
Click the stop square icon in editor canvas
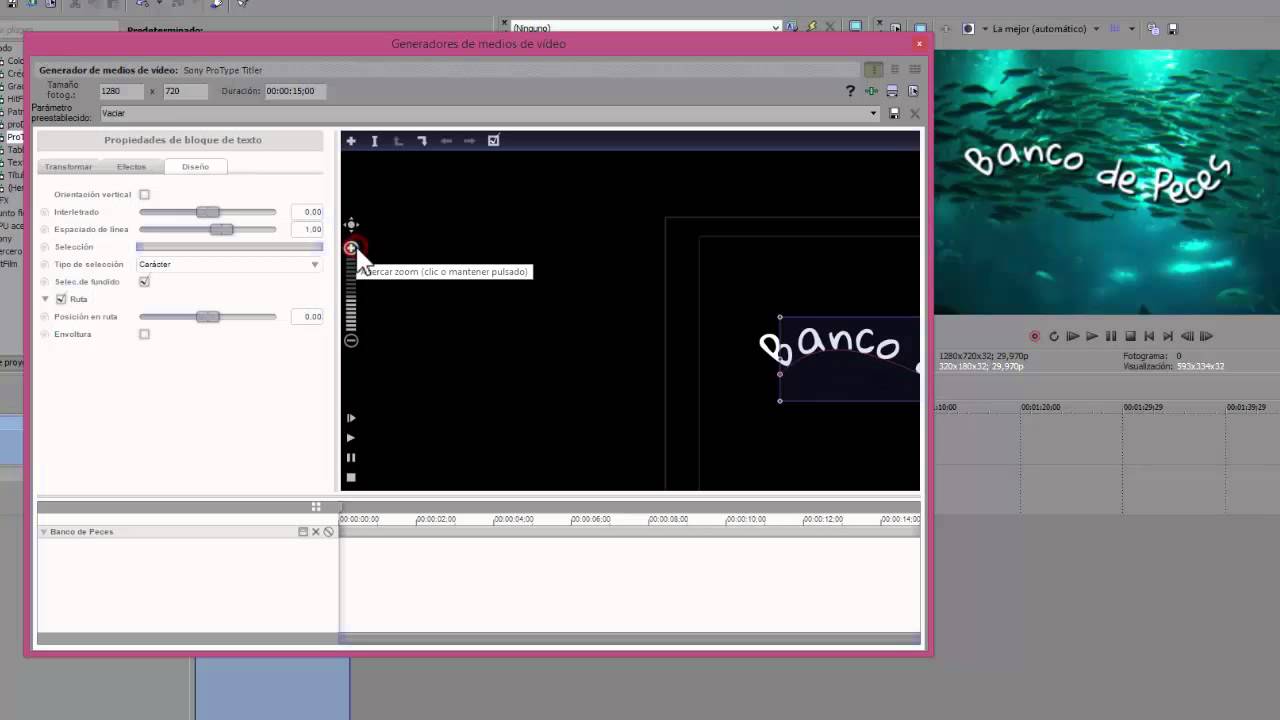pyautogui.click(x=351, y=478)
